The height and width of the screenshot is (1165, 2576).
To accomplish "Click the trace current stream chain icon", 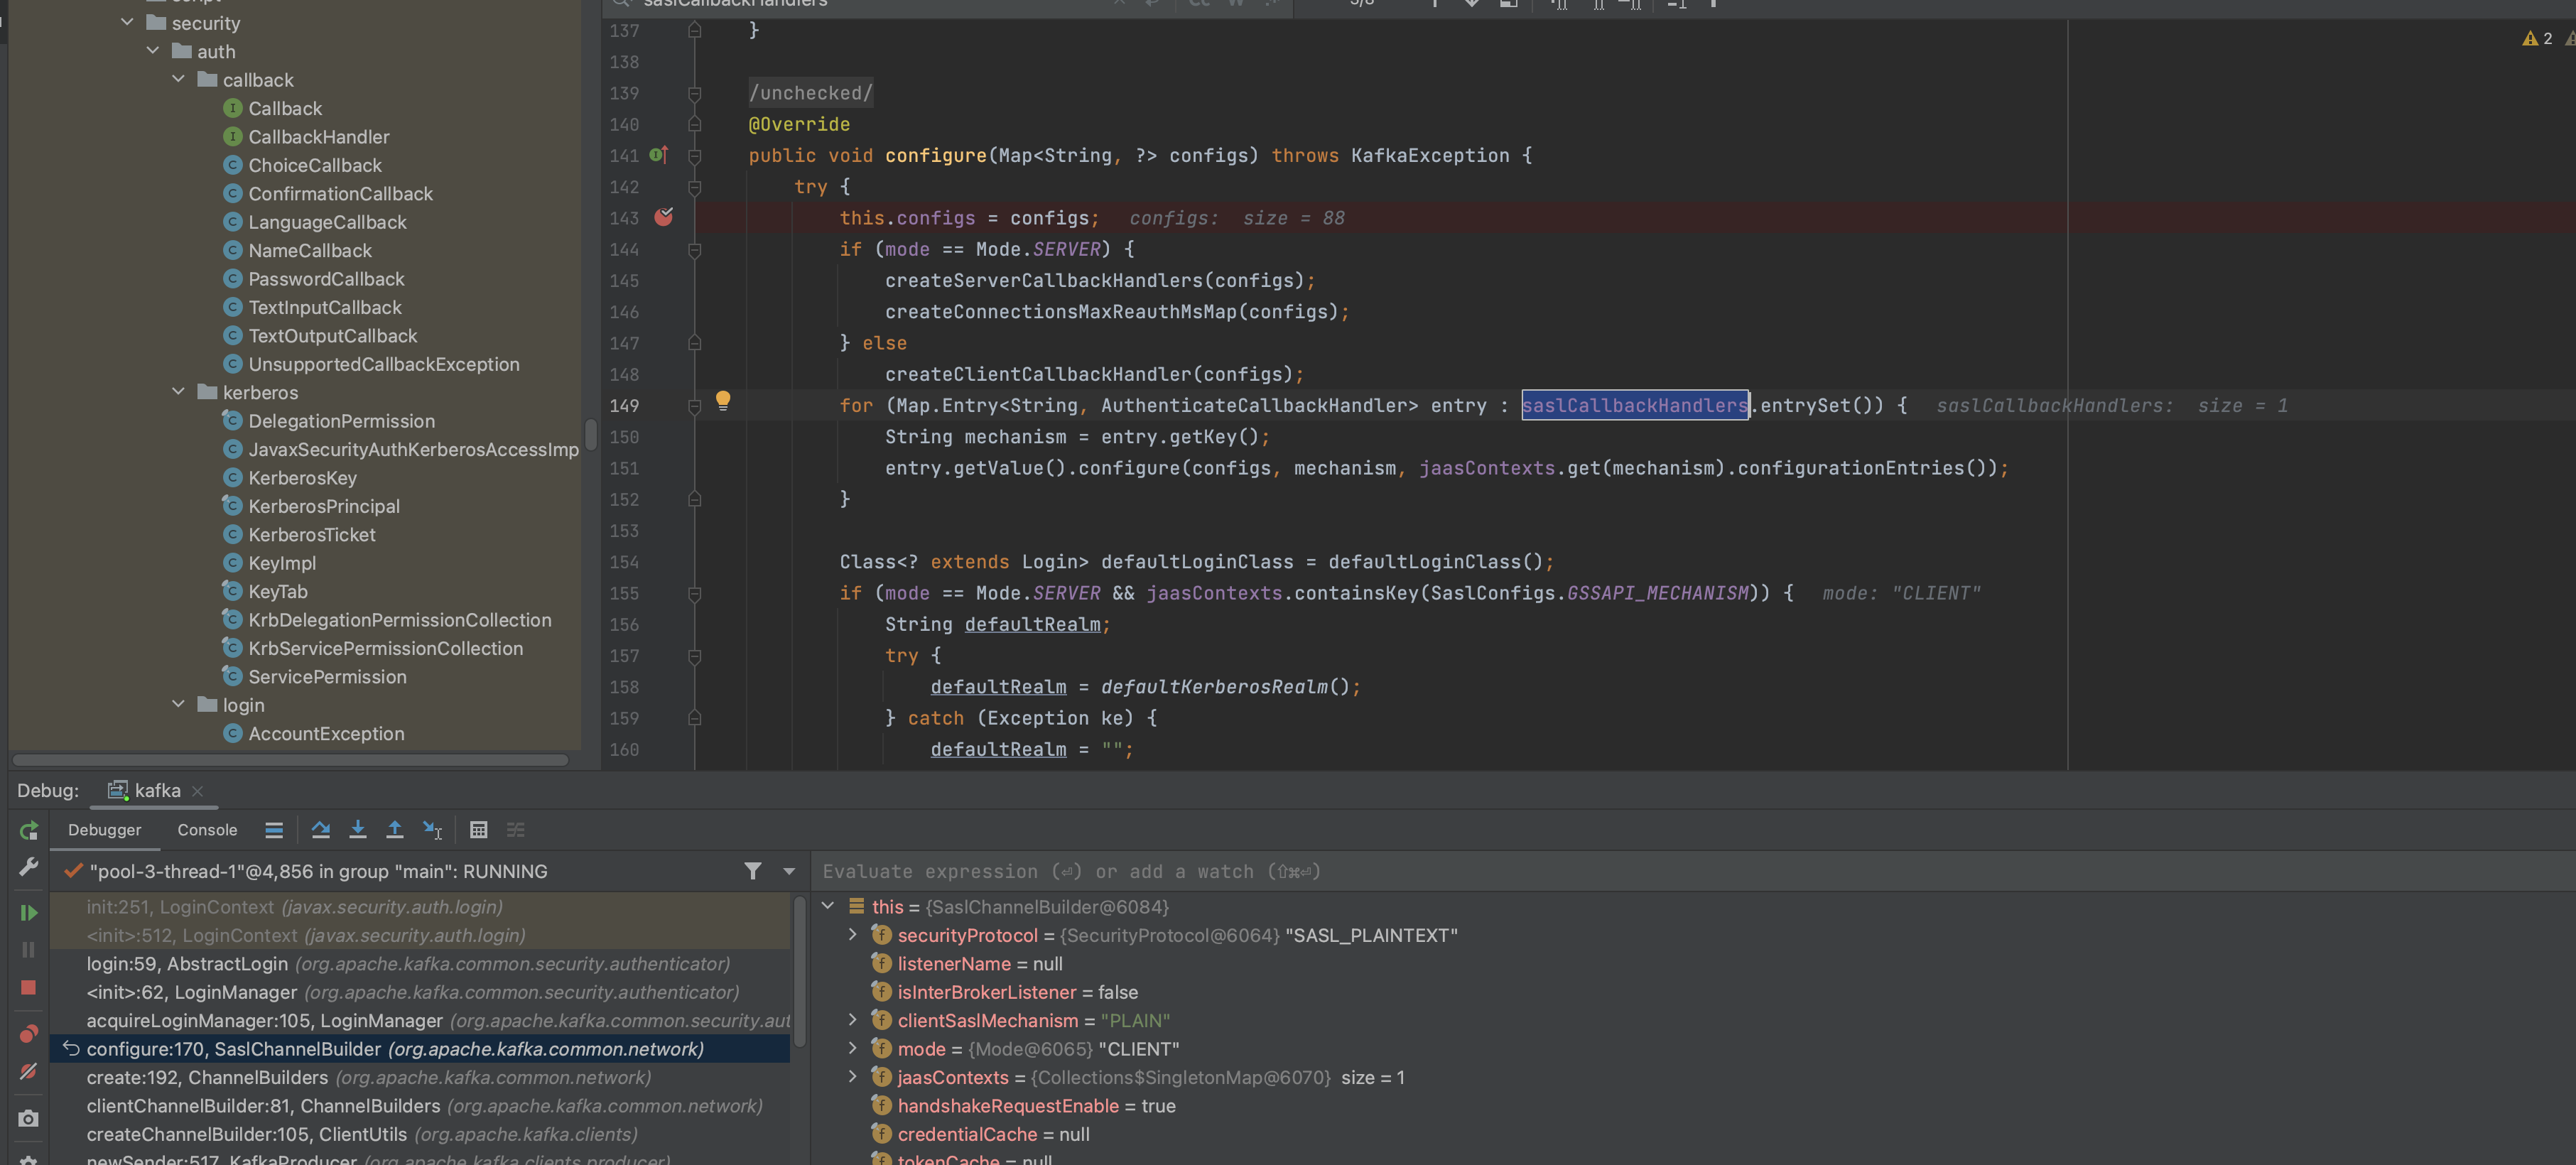I will click(x=515, y=830).
